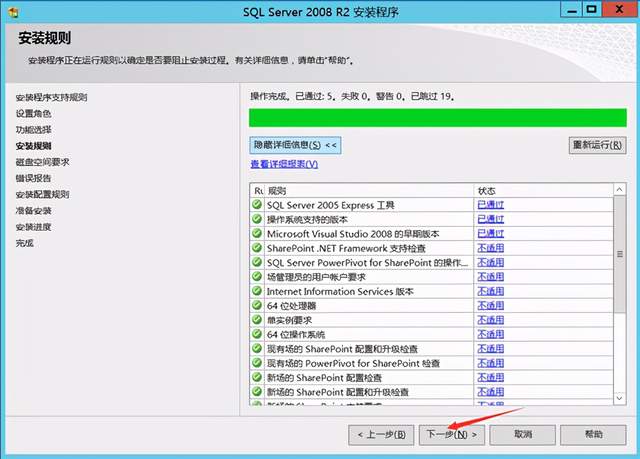640x459 pixels.
Task: Click check icon beside SQL Server PowerPivot for SharePoint rule
Action: click(x=257, y=262)
